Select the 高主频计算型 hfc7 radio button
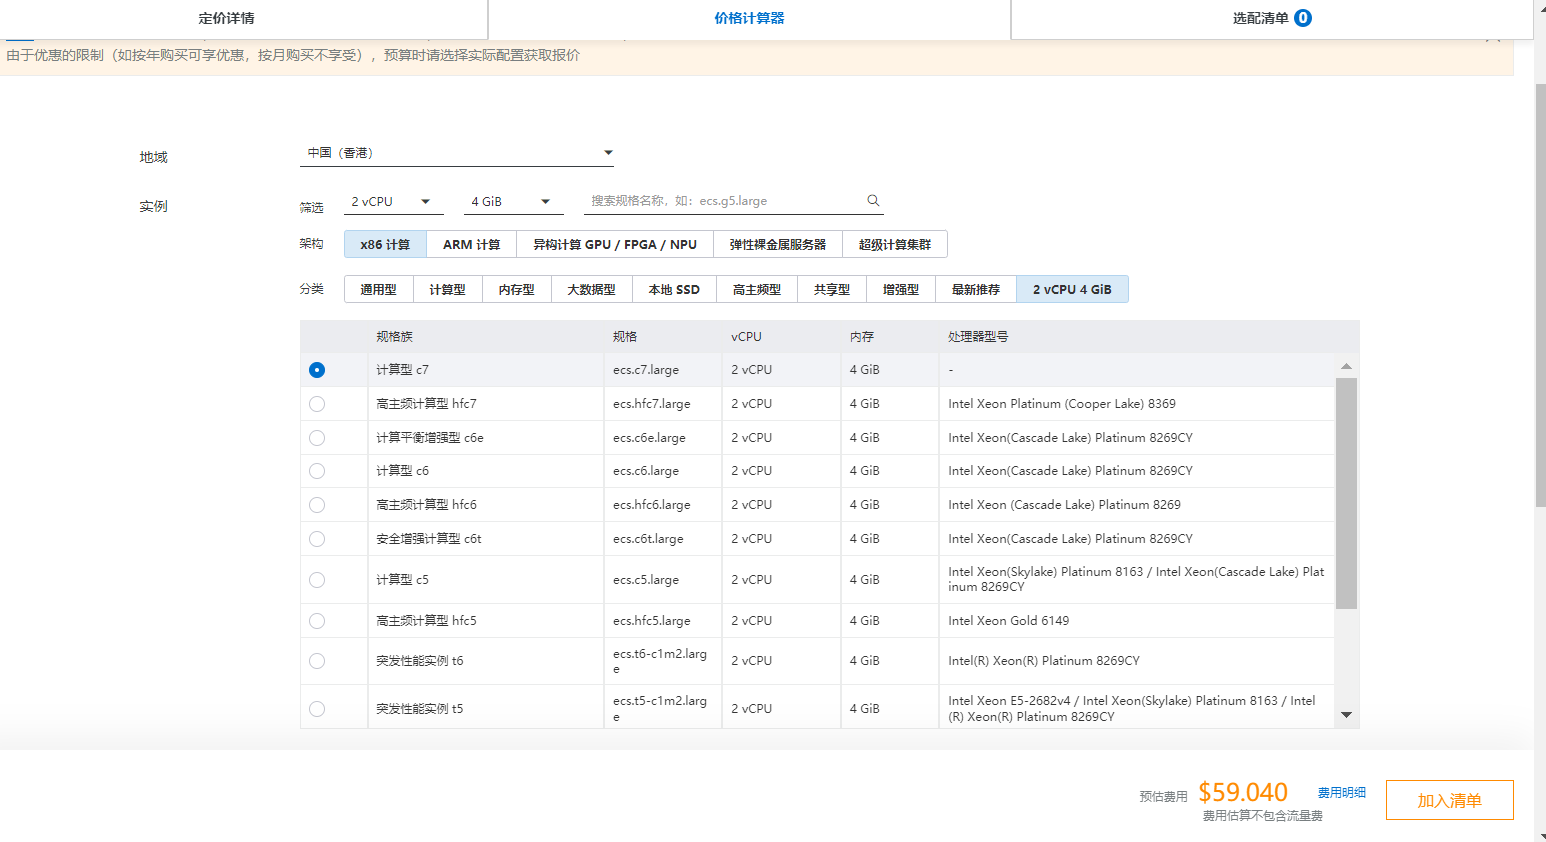1546x842 pixels. (317, 404)
